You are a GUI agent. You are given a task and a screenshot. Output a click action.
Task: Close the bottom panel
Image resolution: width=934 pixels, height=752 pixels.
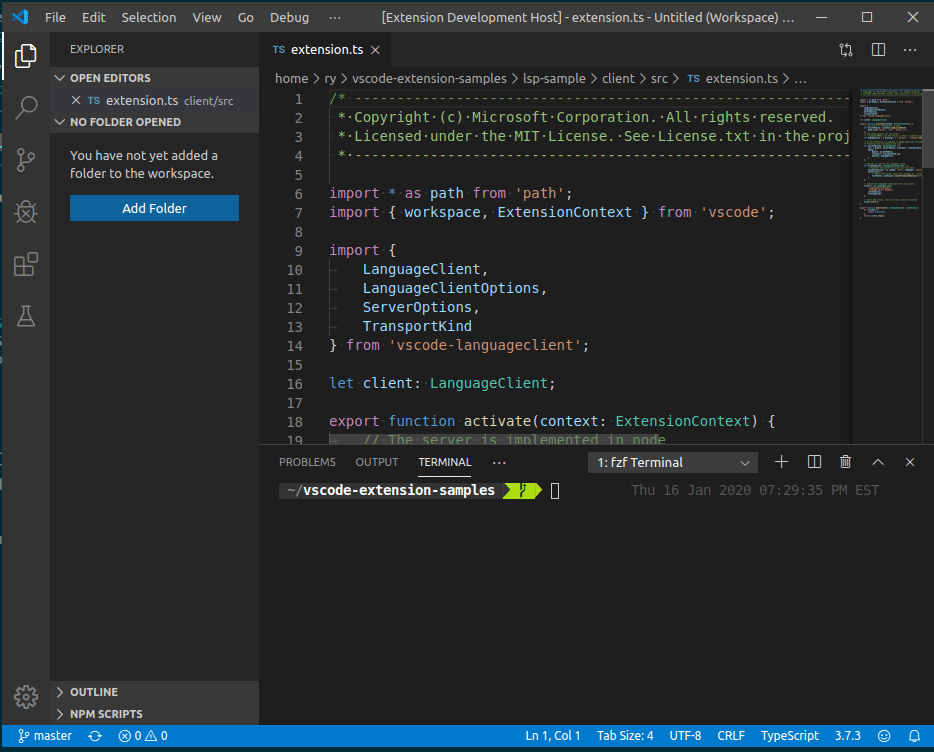(x=910, y=462)
